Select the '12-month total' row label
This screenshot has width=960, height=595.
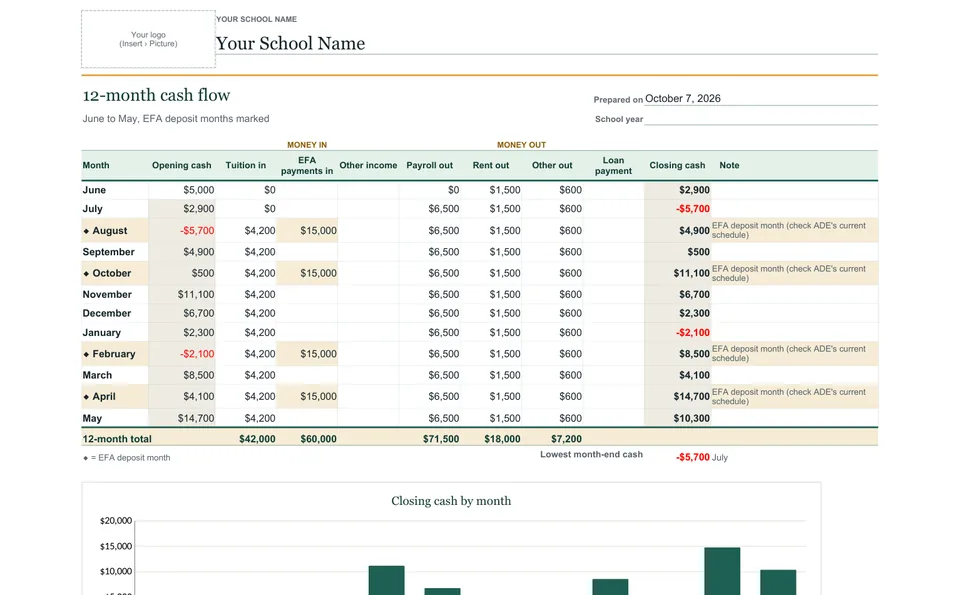(117, 439)
